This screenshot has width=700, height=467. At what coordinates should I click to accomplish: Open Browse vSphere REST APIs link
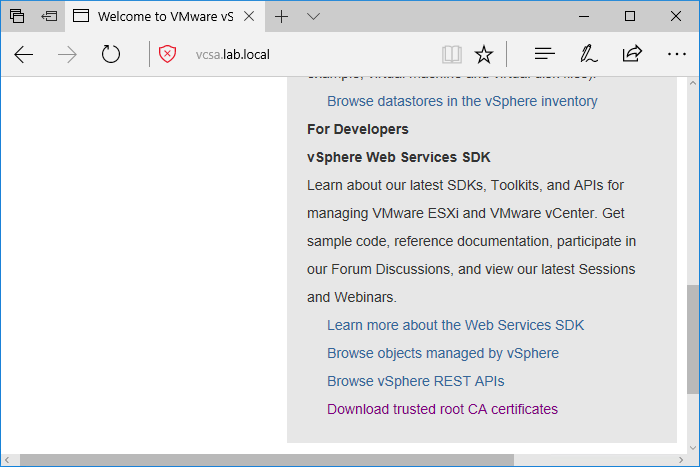tap(416, 381)
